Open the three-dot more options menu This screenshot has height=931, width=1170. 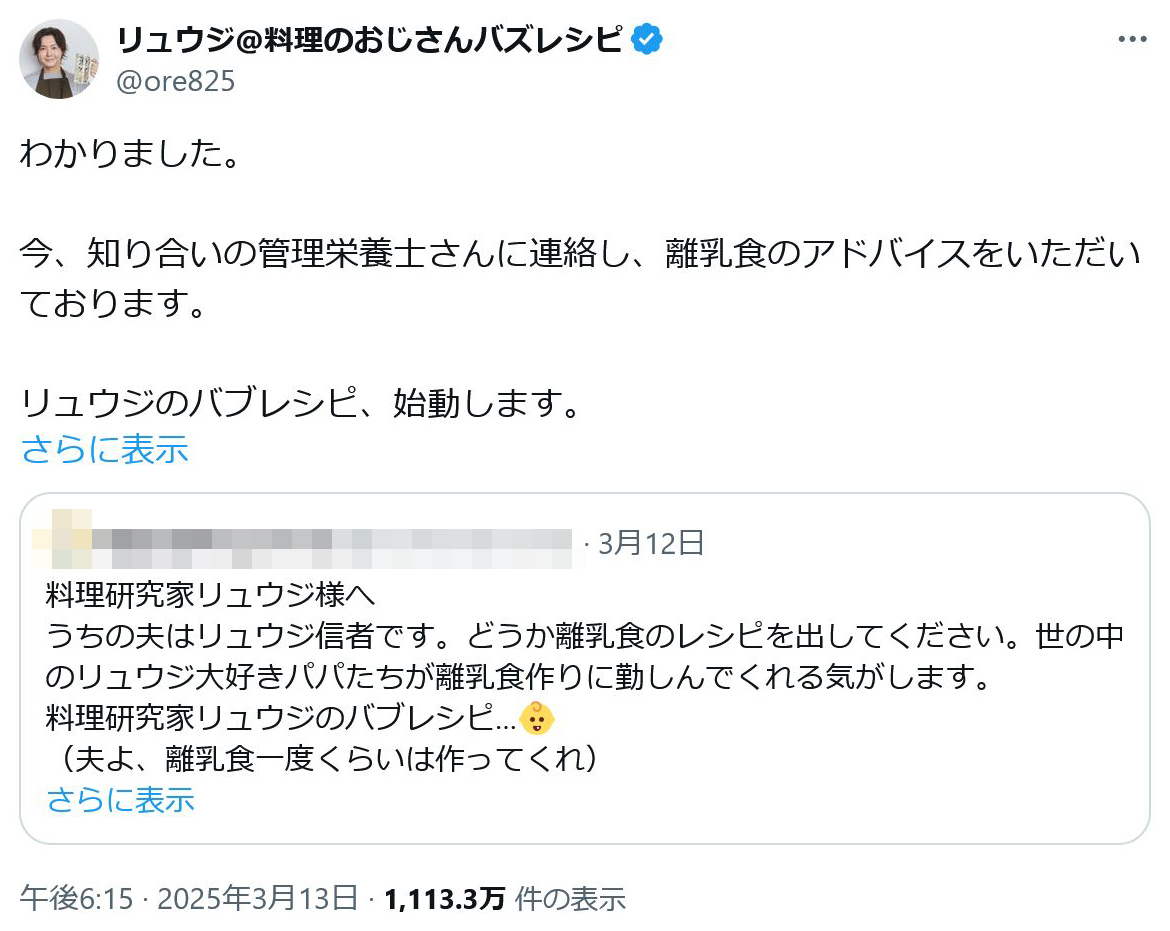click(x=1132, y=40)
